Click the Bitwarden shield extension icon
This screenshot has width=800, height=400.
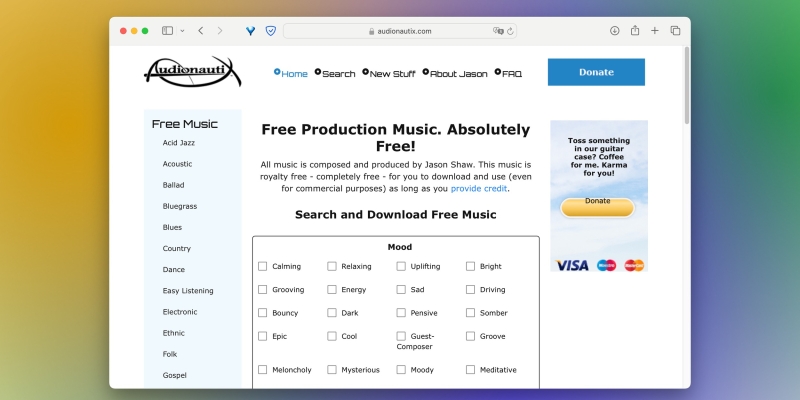(270, 31)
